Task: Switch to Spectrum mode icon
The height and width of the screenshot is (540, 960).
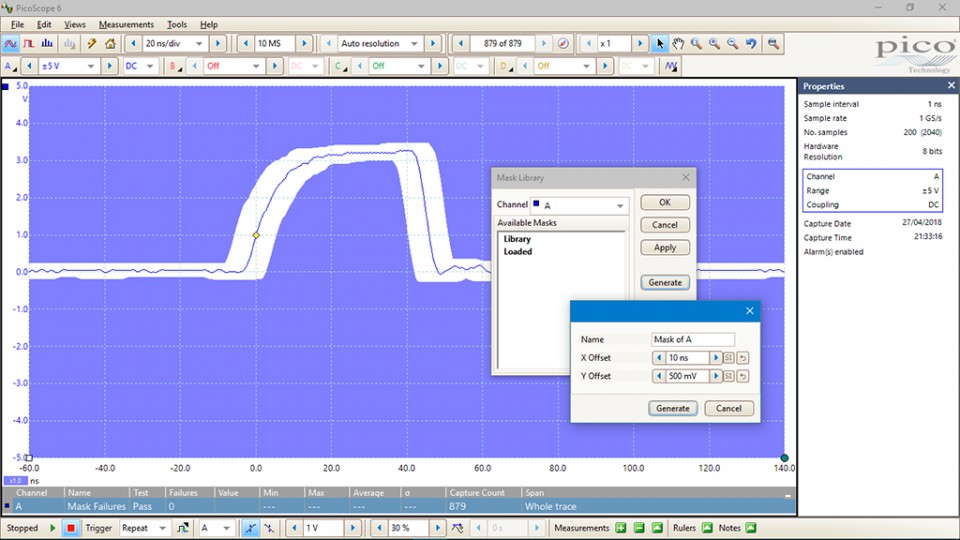Action: click(47, 44)
